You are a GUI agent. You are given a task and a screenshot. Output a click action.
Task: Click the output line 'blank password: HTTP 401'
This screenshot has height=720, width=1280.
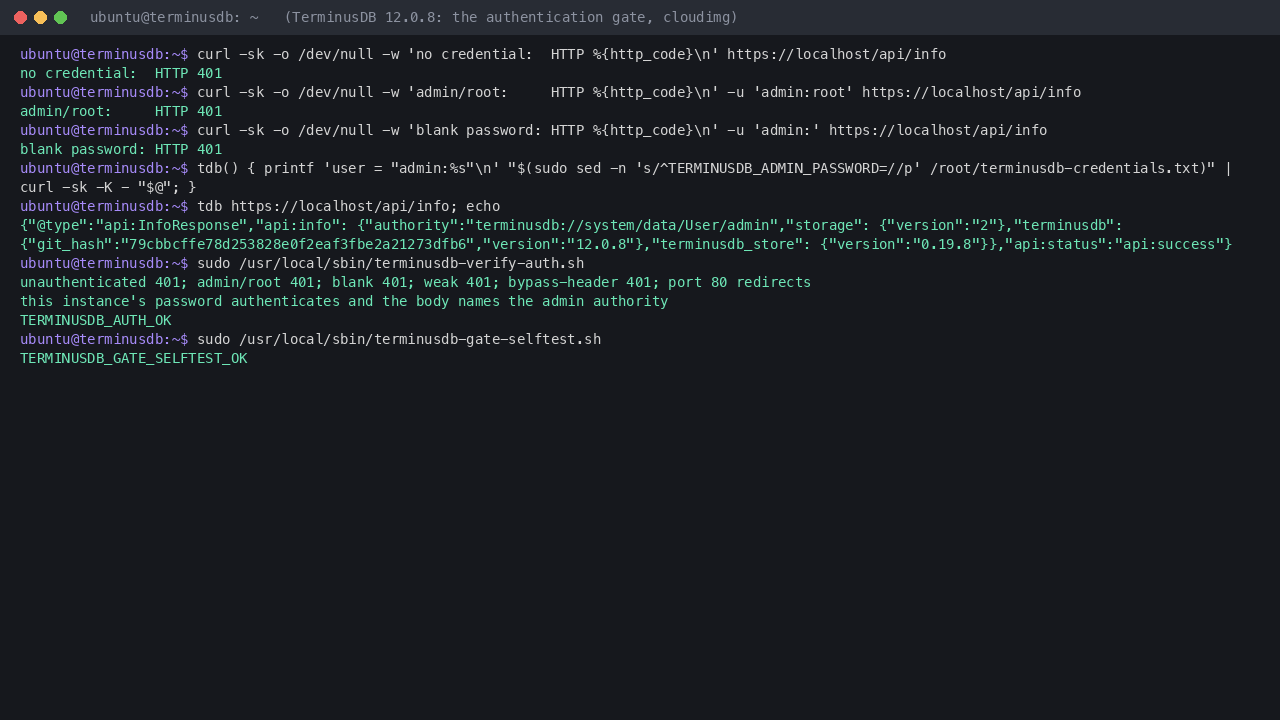point(121,149)
